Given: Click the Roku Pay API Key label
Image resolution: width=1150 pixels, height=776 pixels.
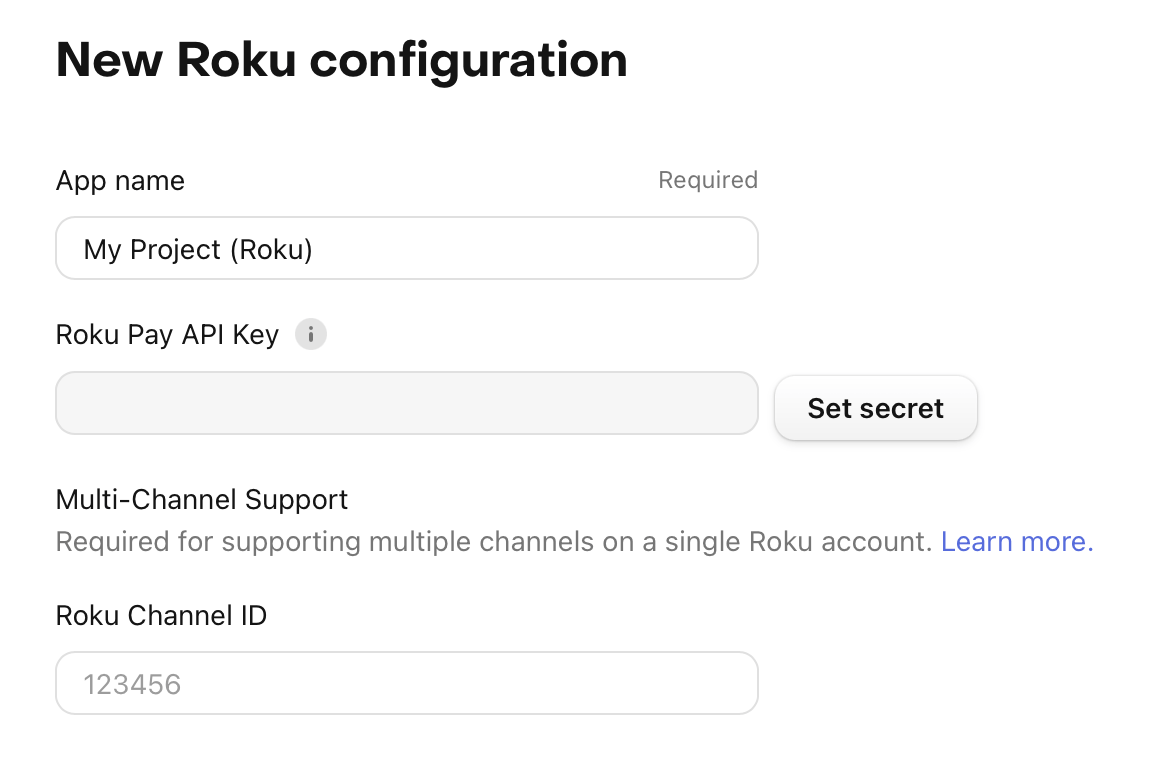Looking at the screenshot, I should pos(167,334).
